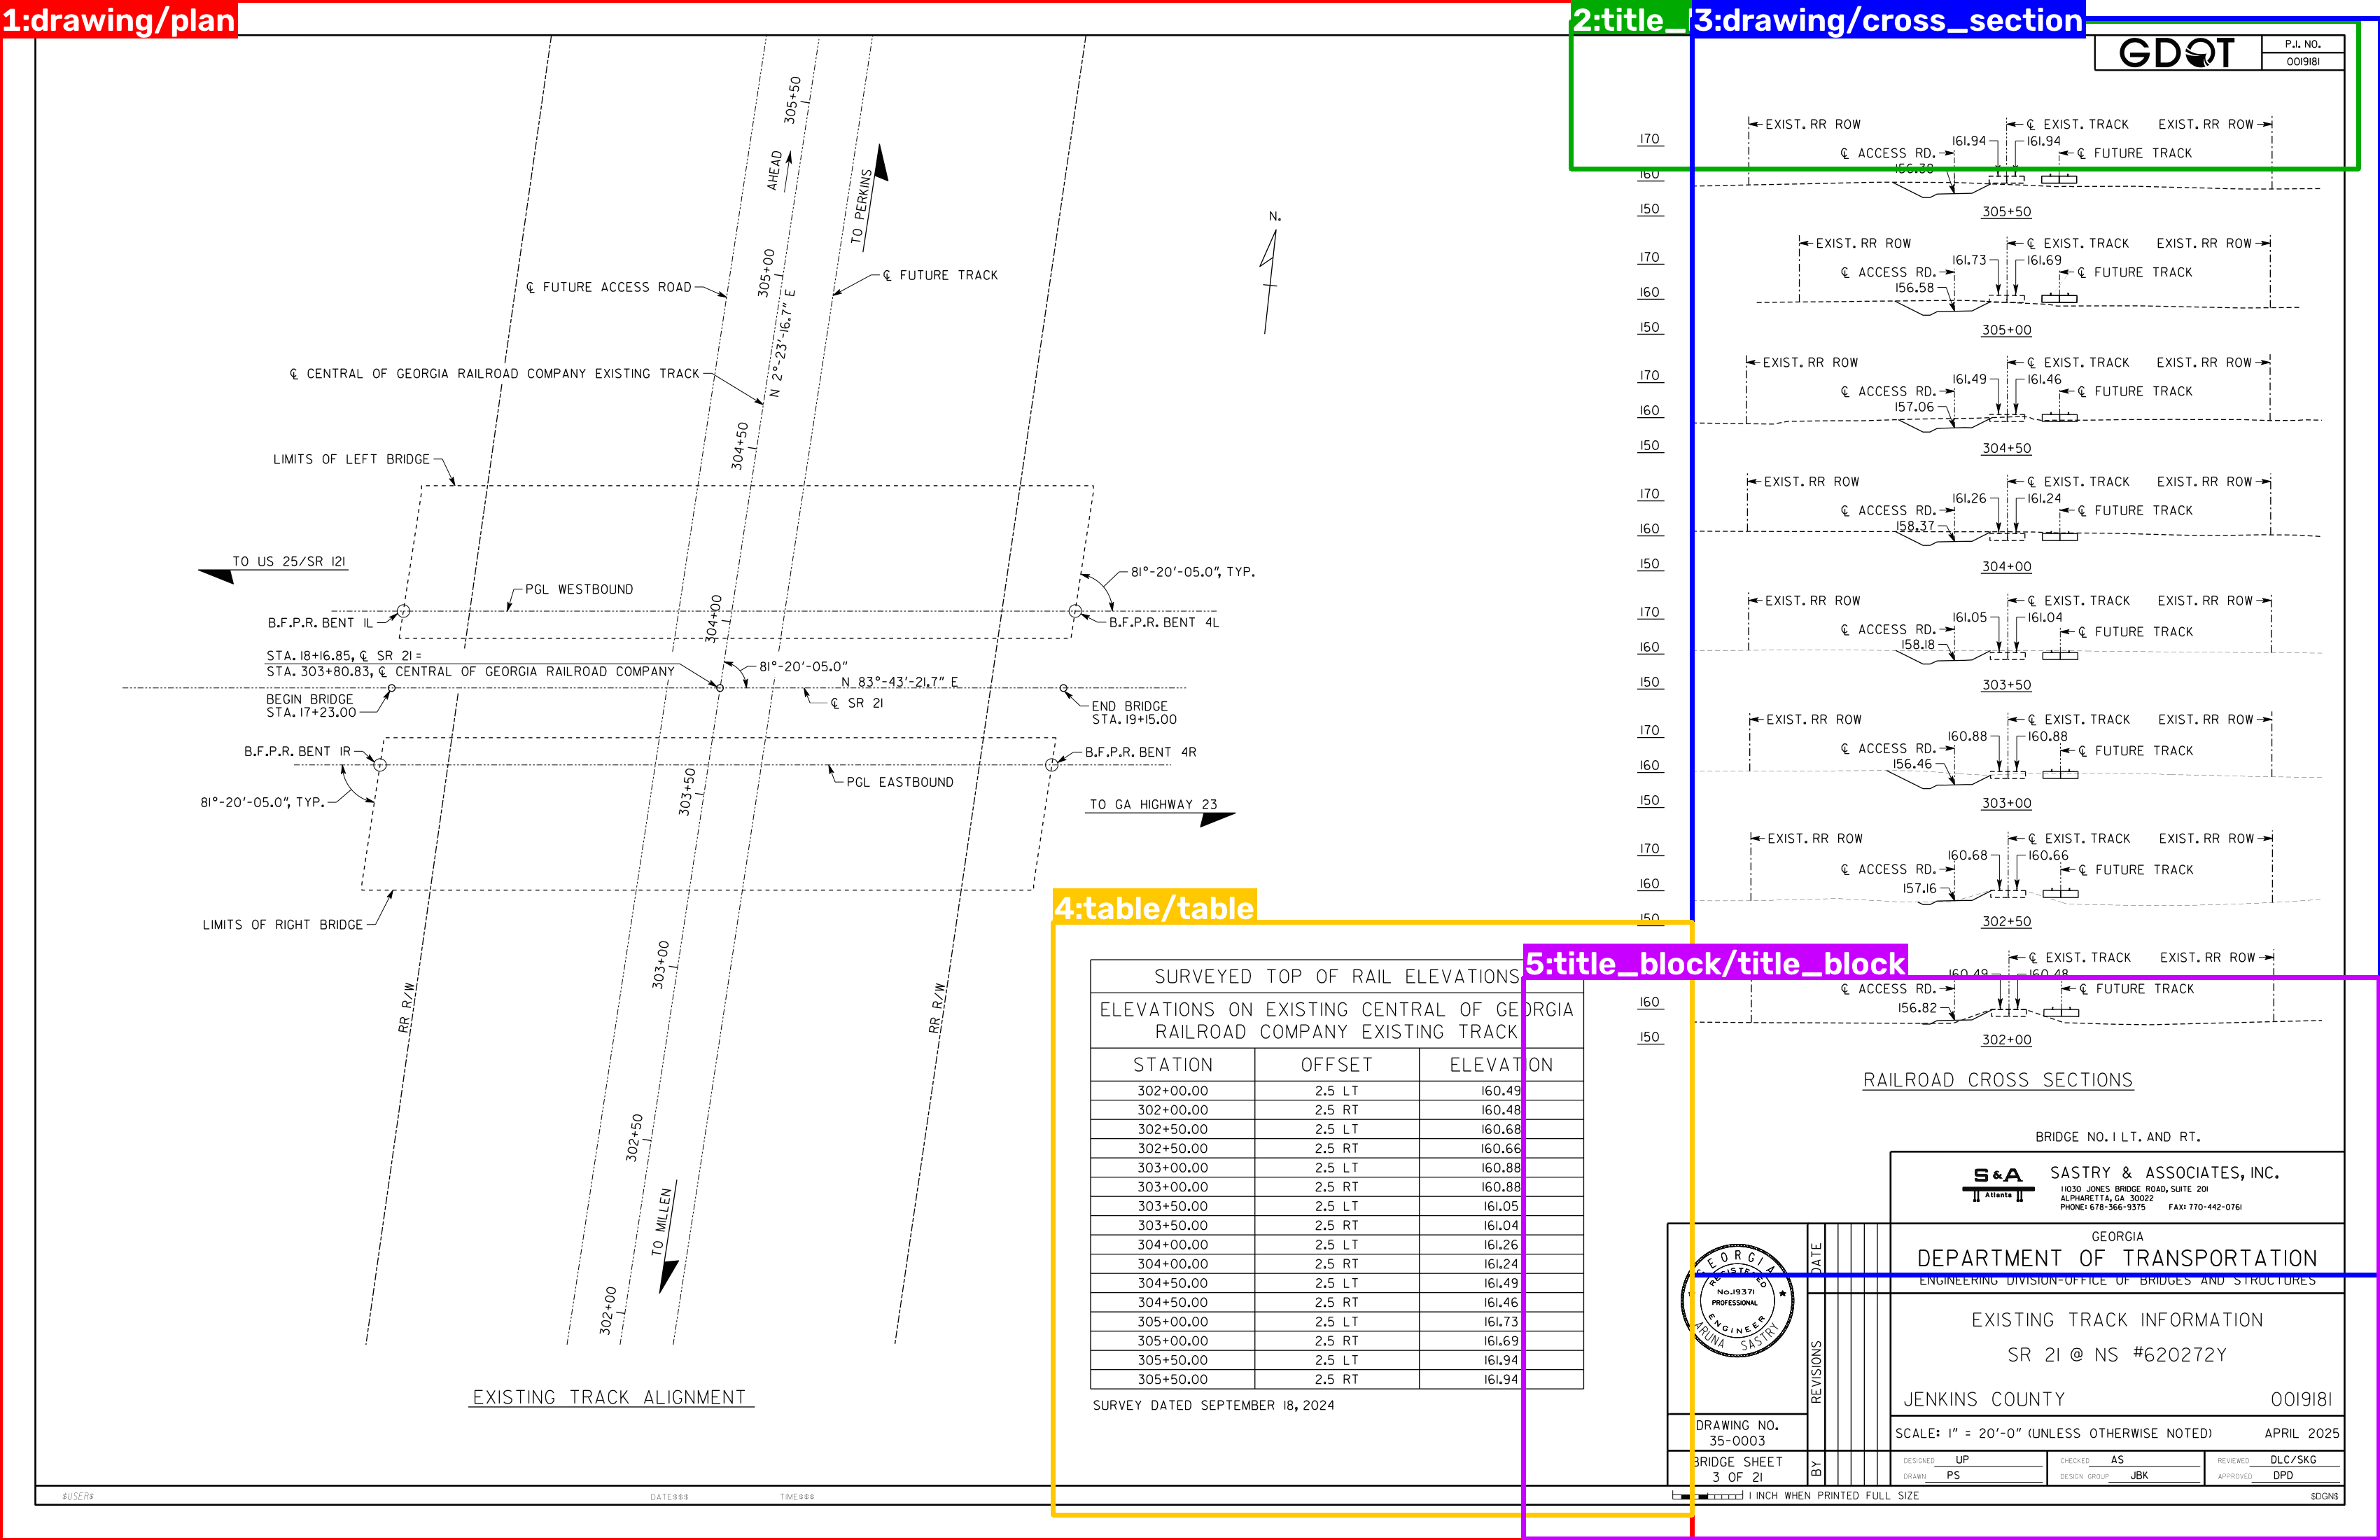Select 'SURVEY DATED SEPTEMBER 18, 2024' note

(1213, 1405)
